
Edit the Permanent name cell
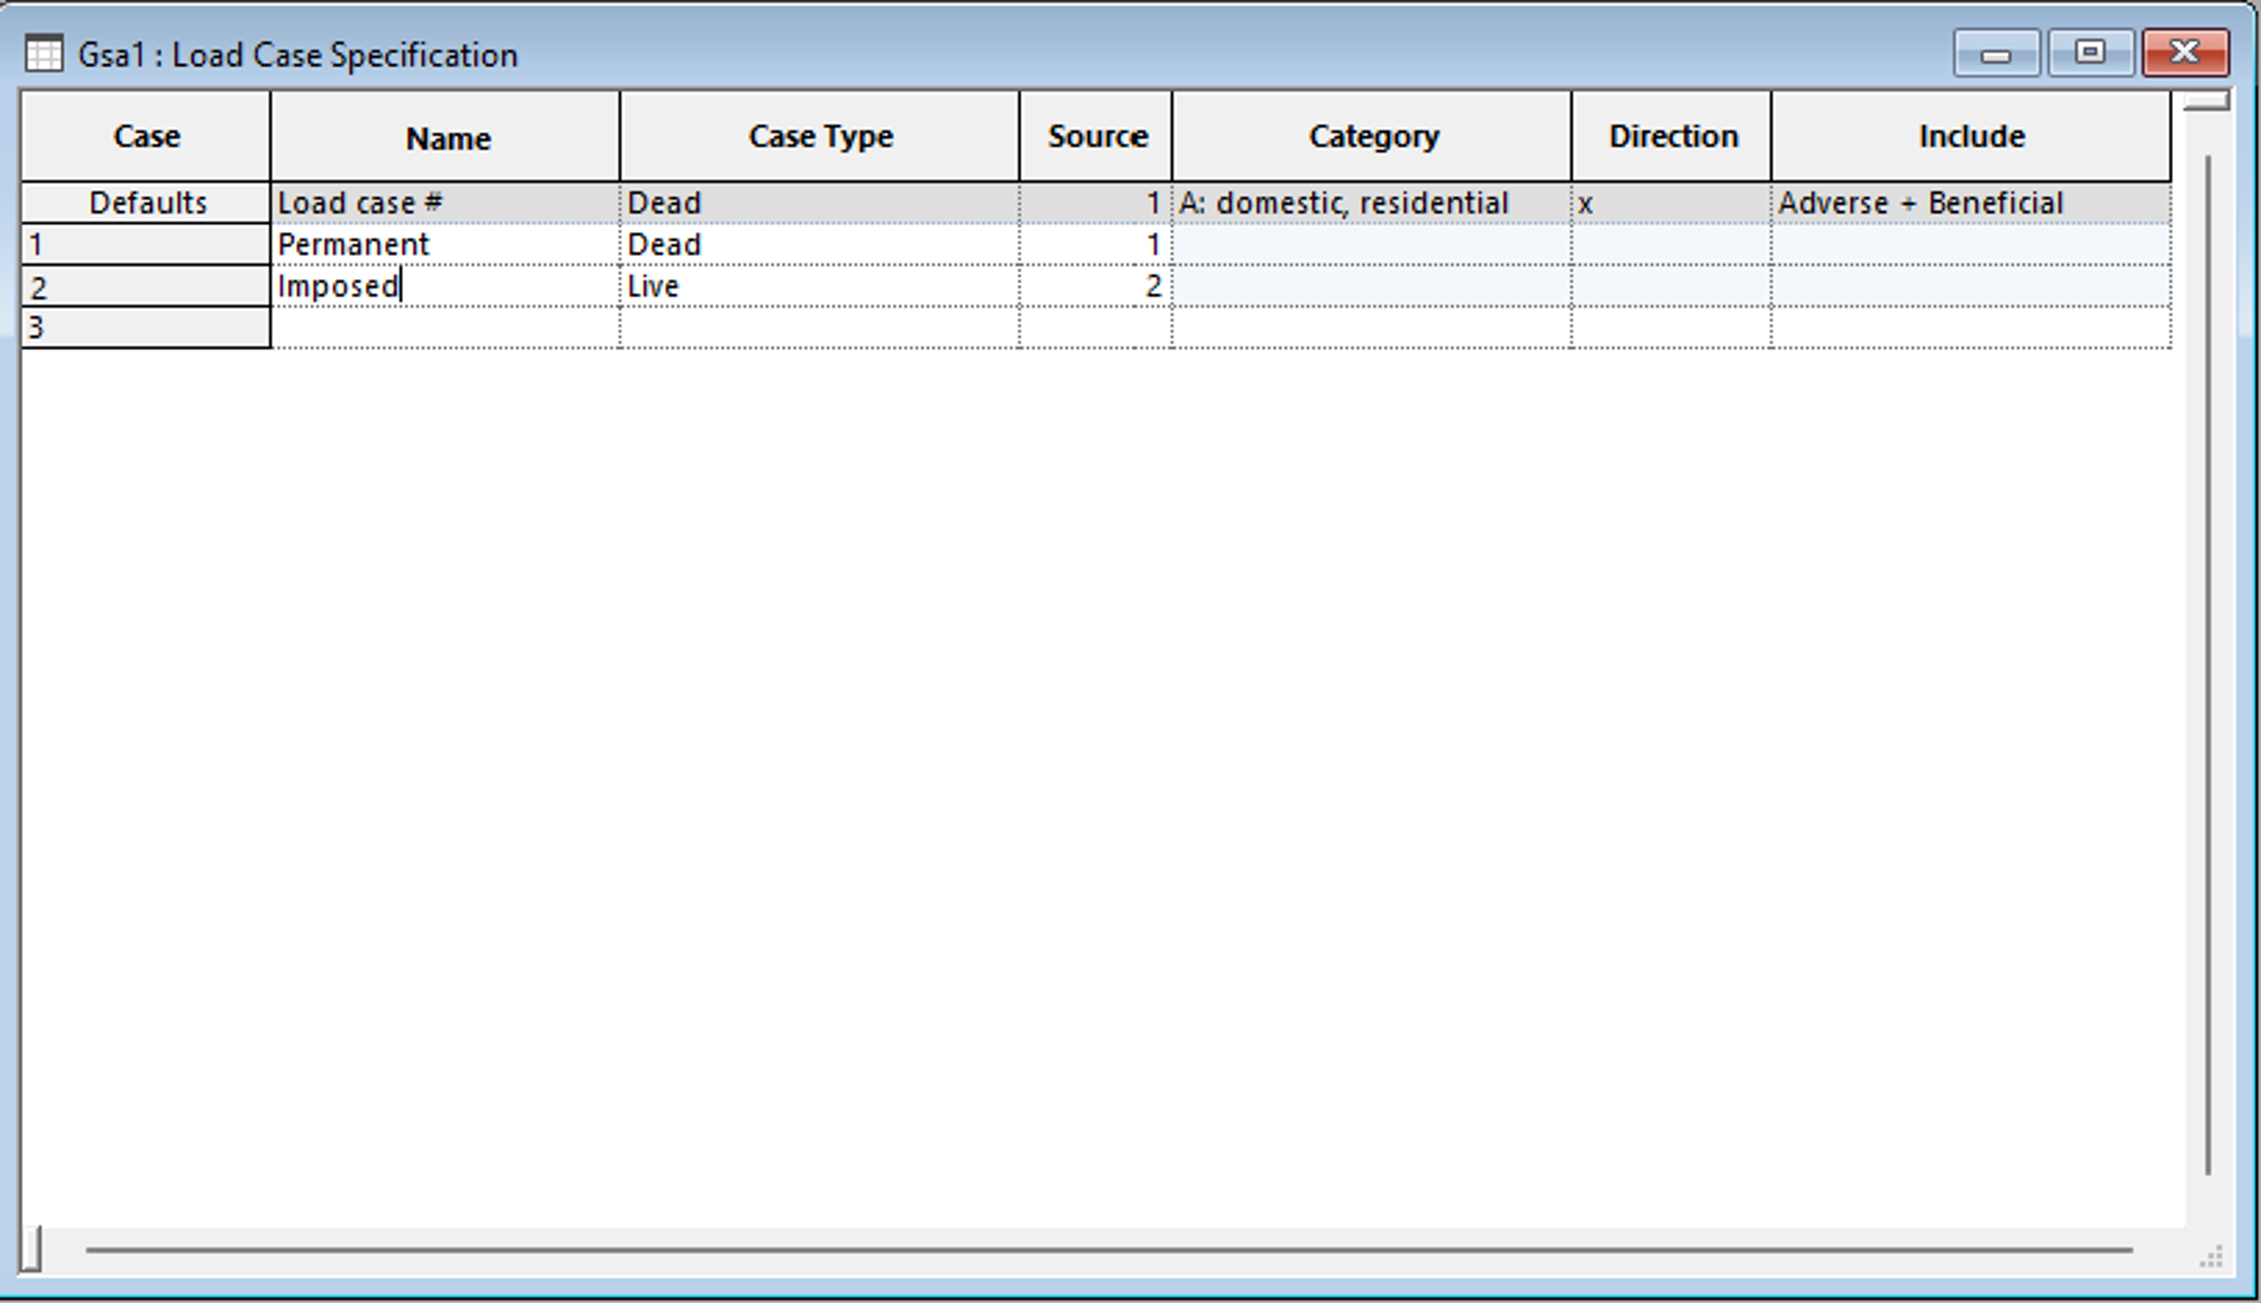445,245
